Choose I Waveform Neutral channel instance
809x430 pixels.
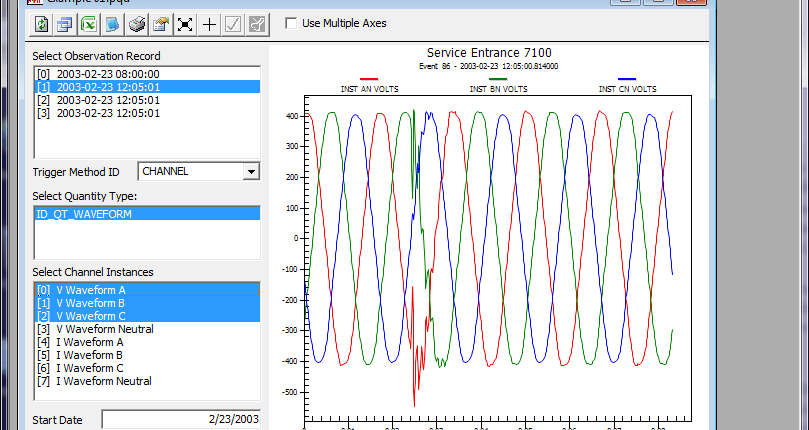tap(103, 381)
